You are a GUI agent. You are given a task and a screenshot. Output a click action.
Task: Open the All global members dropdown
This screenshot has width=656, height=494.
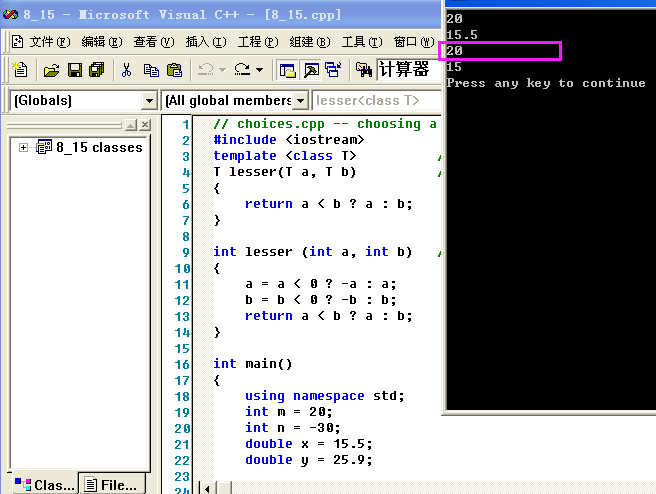(300, 101)
